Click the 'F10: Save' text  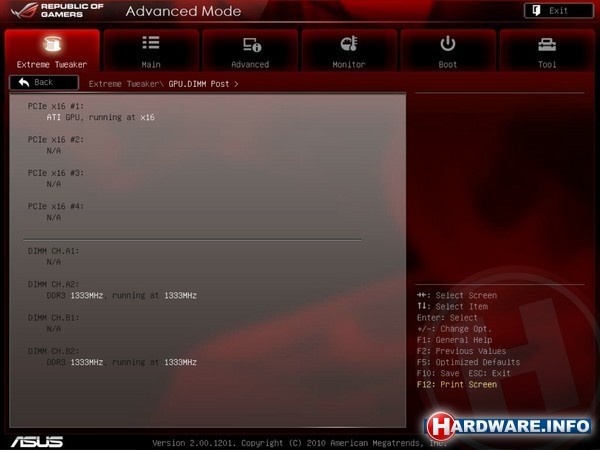(438, 373)
